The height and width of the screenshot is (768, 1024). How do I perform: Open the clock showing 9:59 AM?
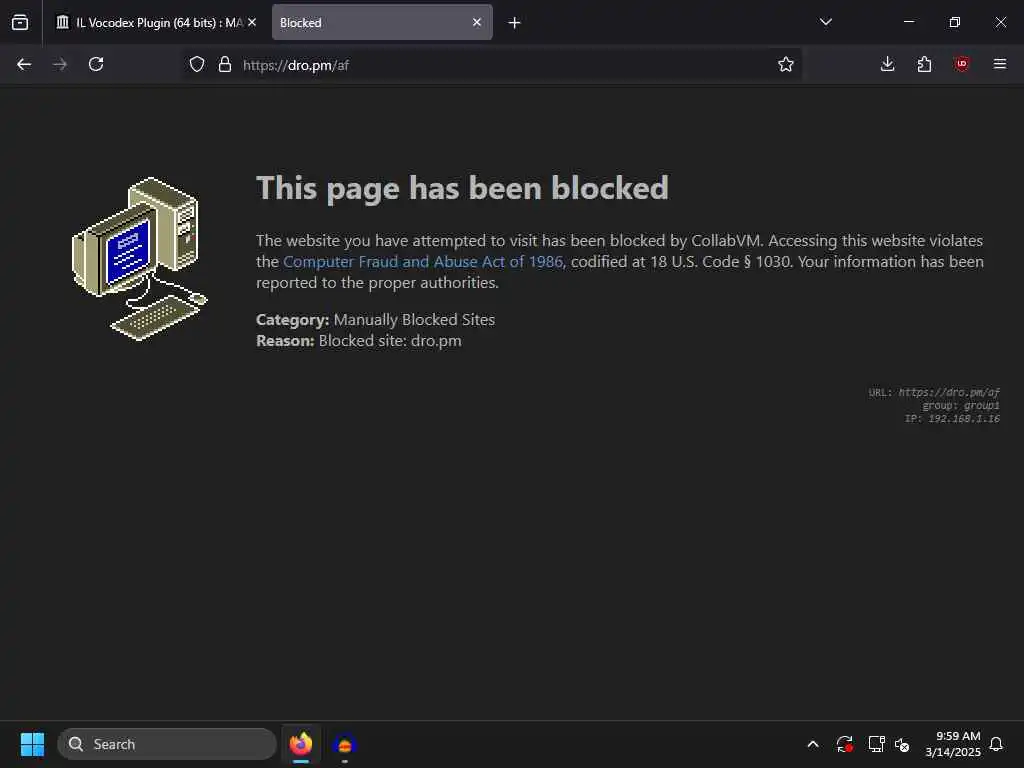pos(953,744)
